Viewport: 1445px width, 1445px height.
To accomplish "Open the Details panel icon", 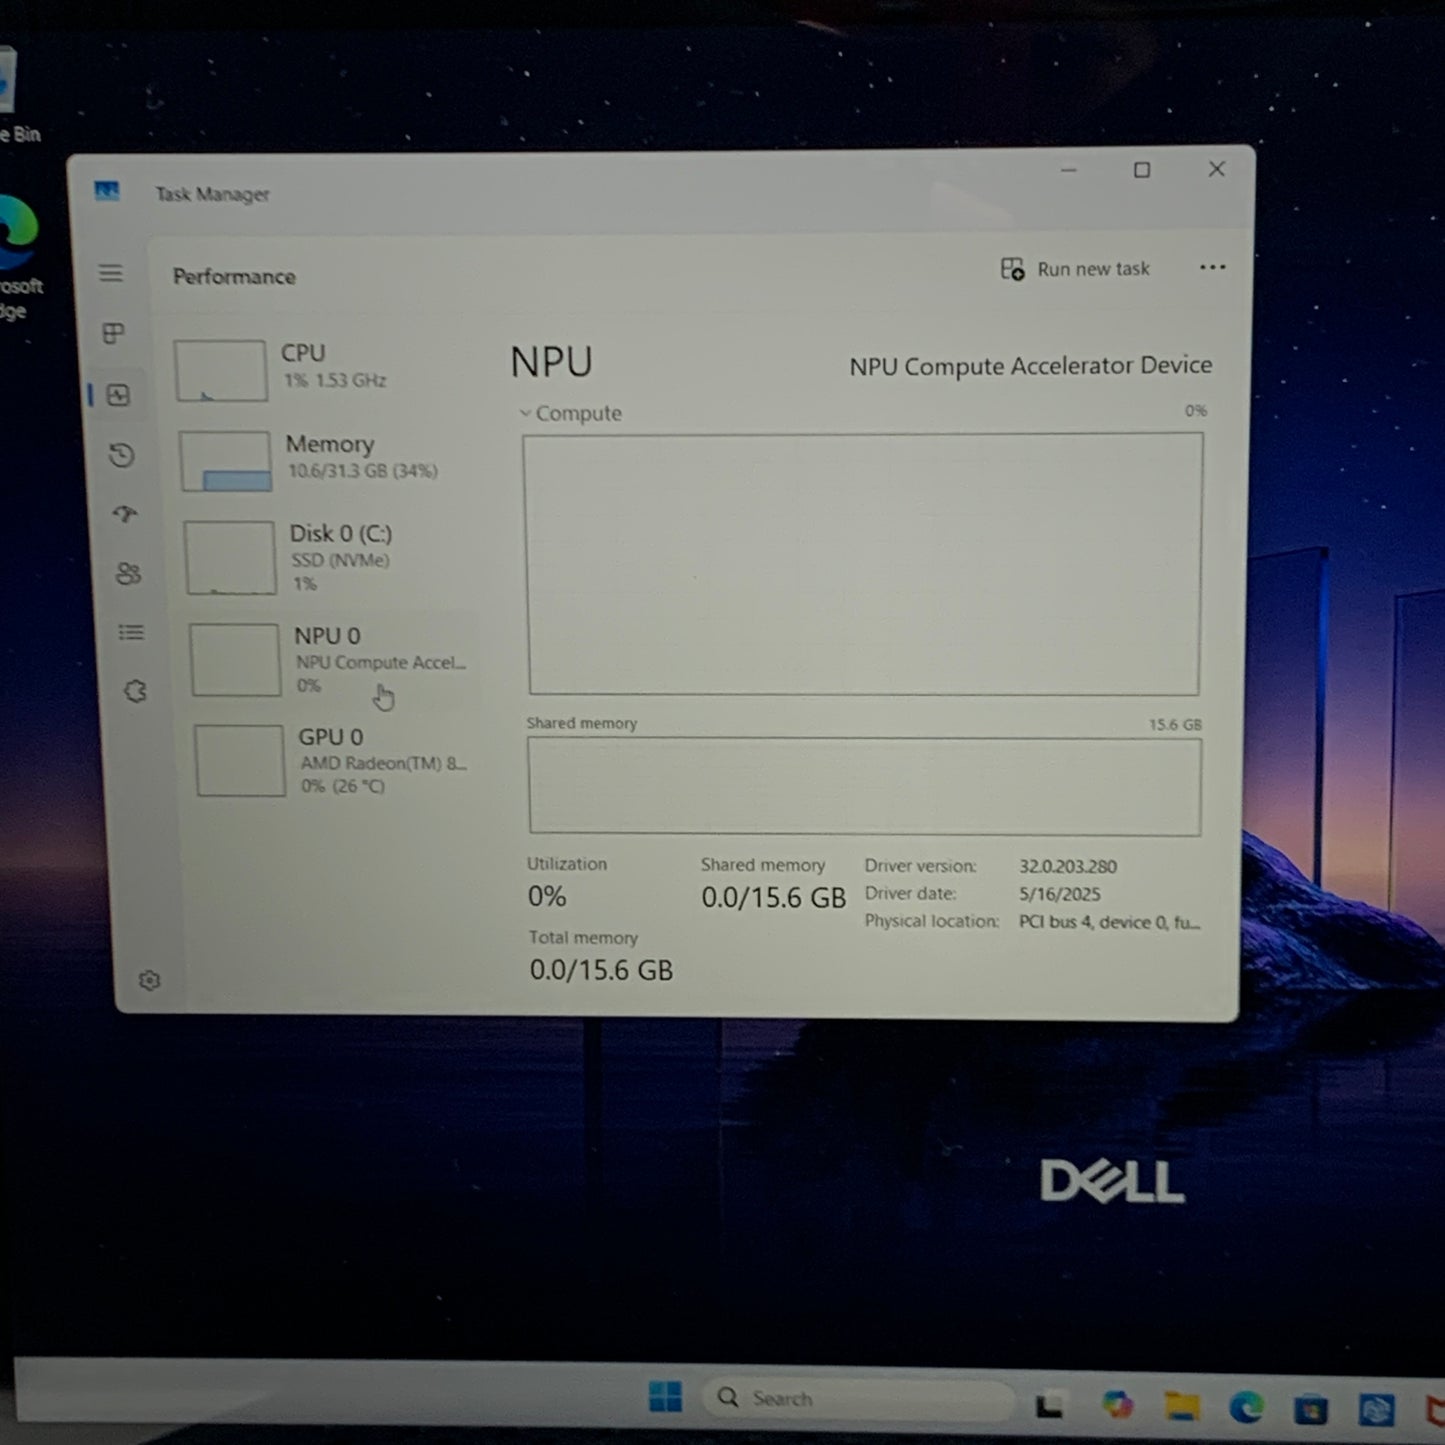I will (x=131, y=632).
